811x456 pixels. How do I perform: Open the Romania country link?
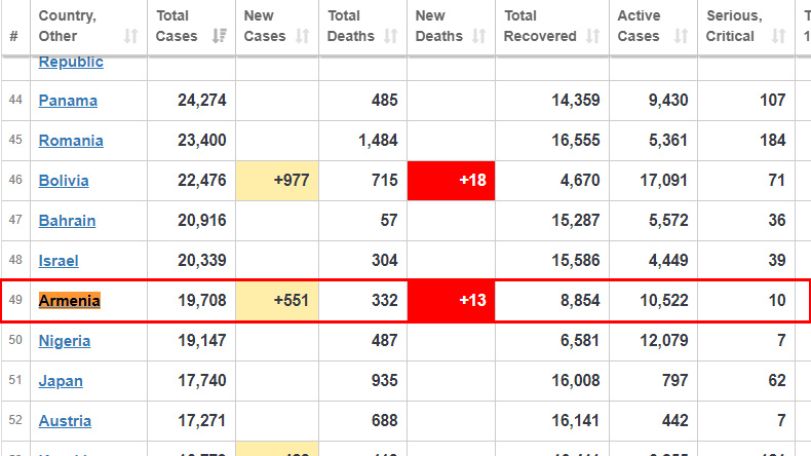(71, 141)
